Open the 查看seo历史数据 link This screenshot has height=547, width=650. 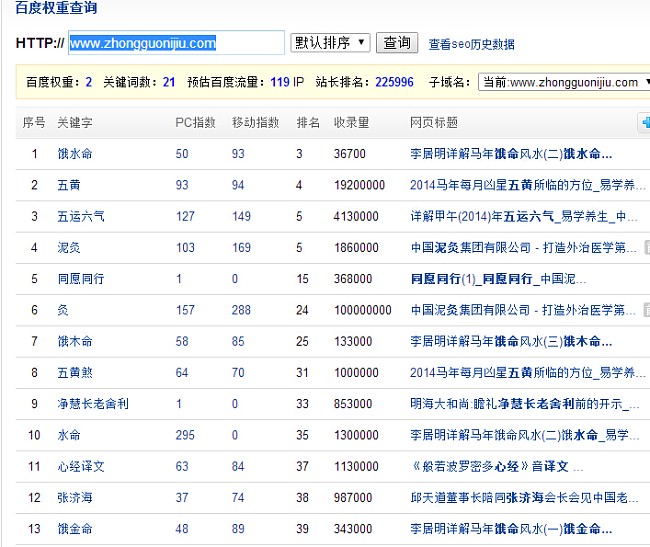click(471, 44)
